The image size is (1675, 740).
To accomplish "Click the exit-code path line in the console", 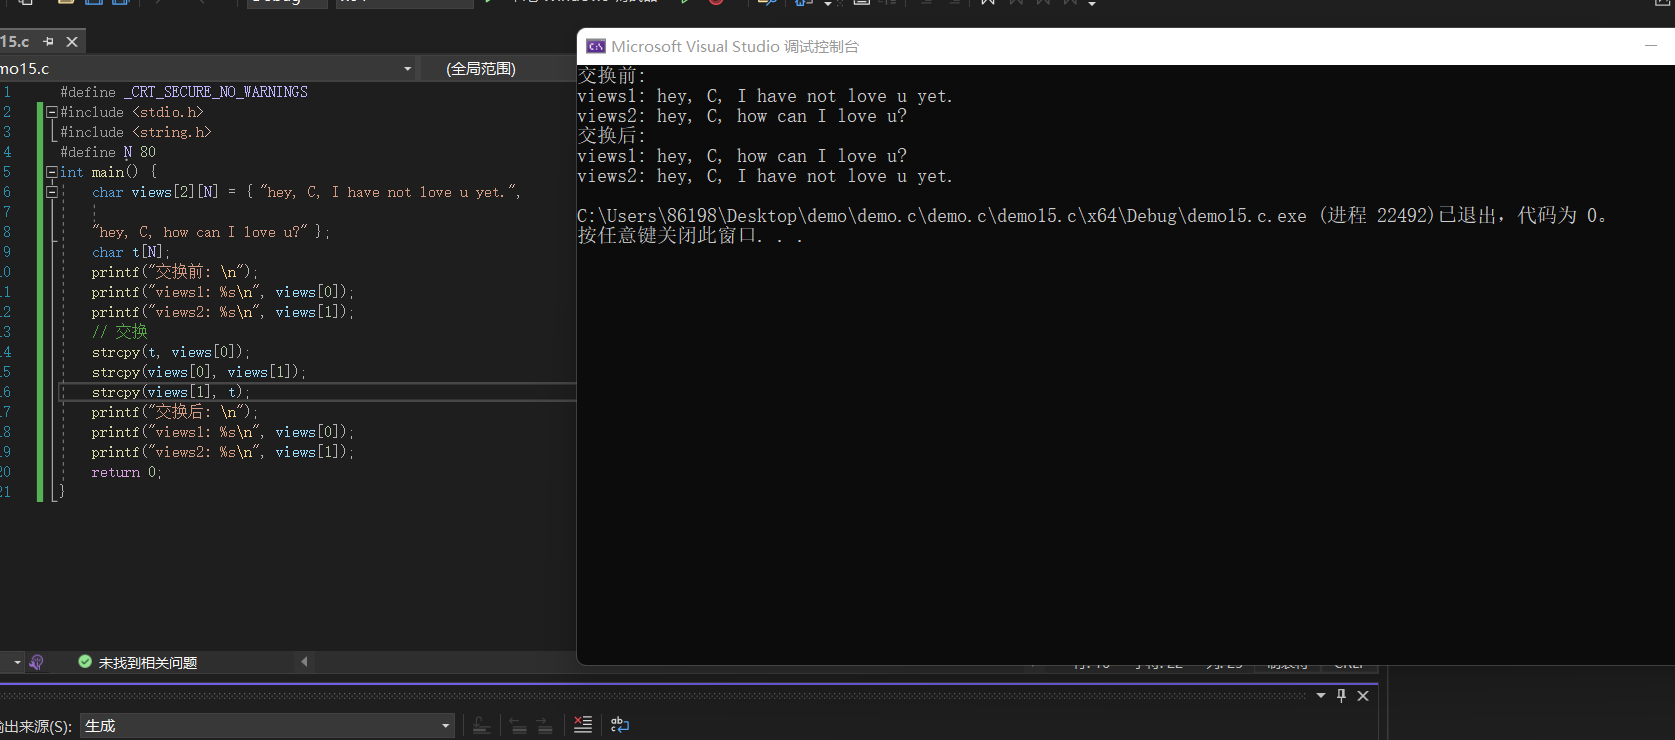I will (x=1092, y=216).
